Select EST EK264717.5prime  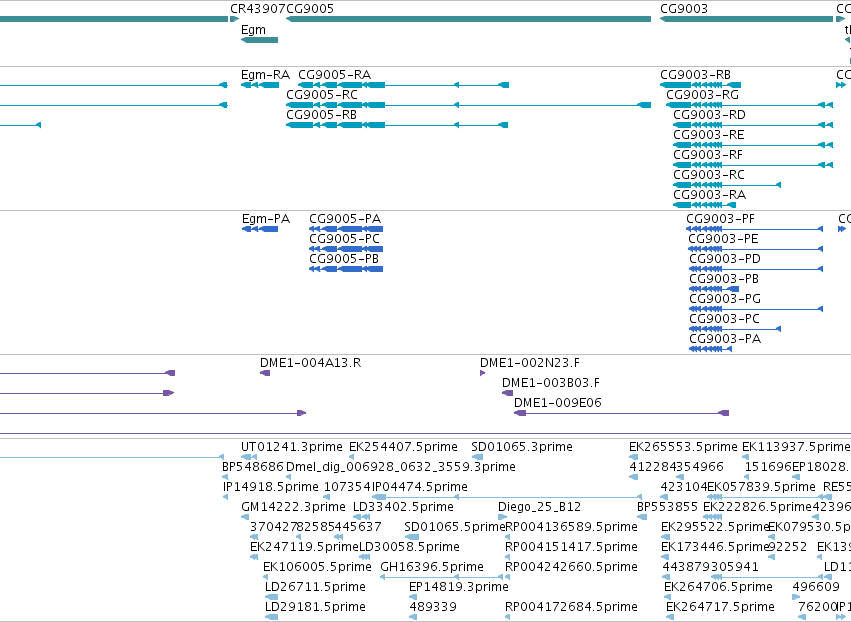coord(720,608)
